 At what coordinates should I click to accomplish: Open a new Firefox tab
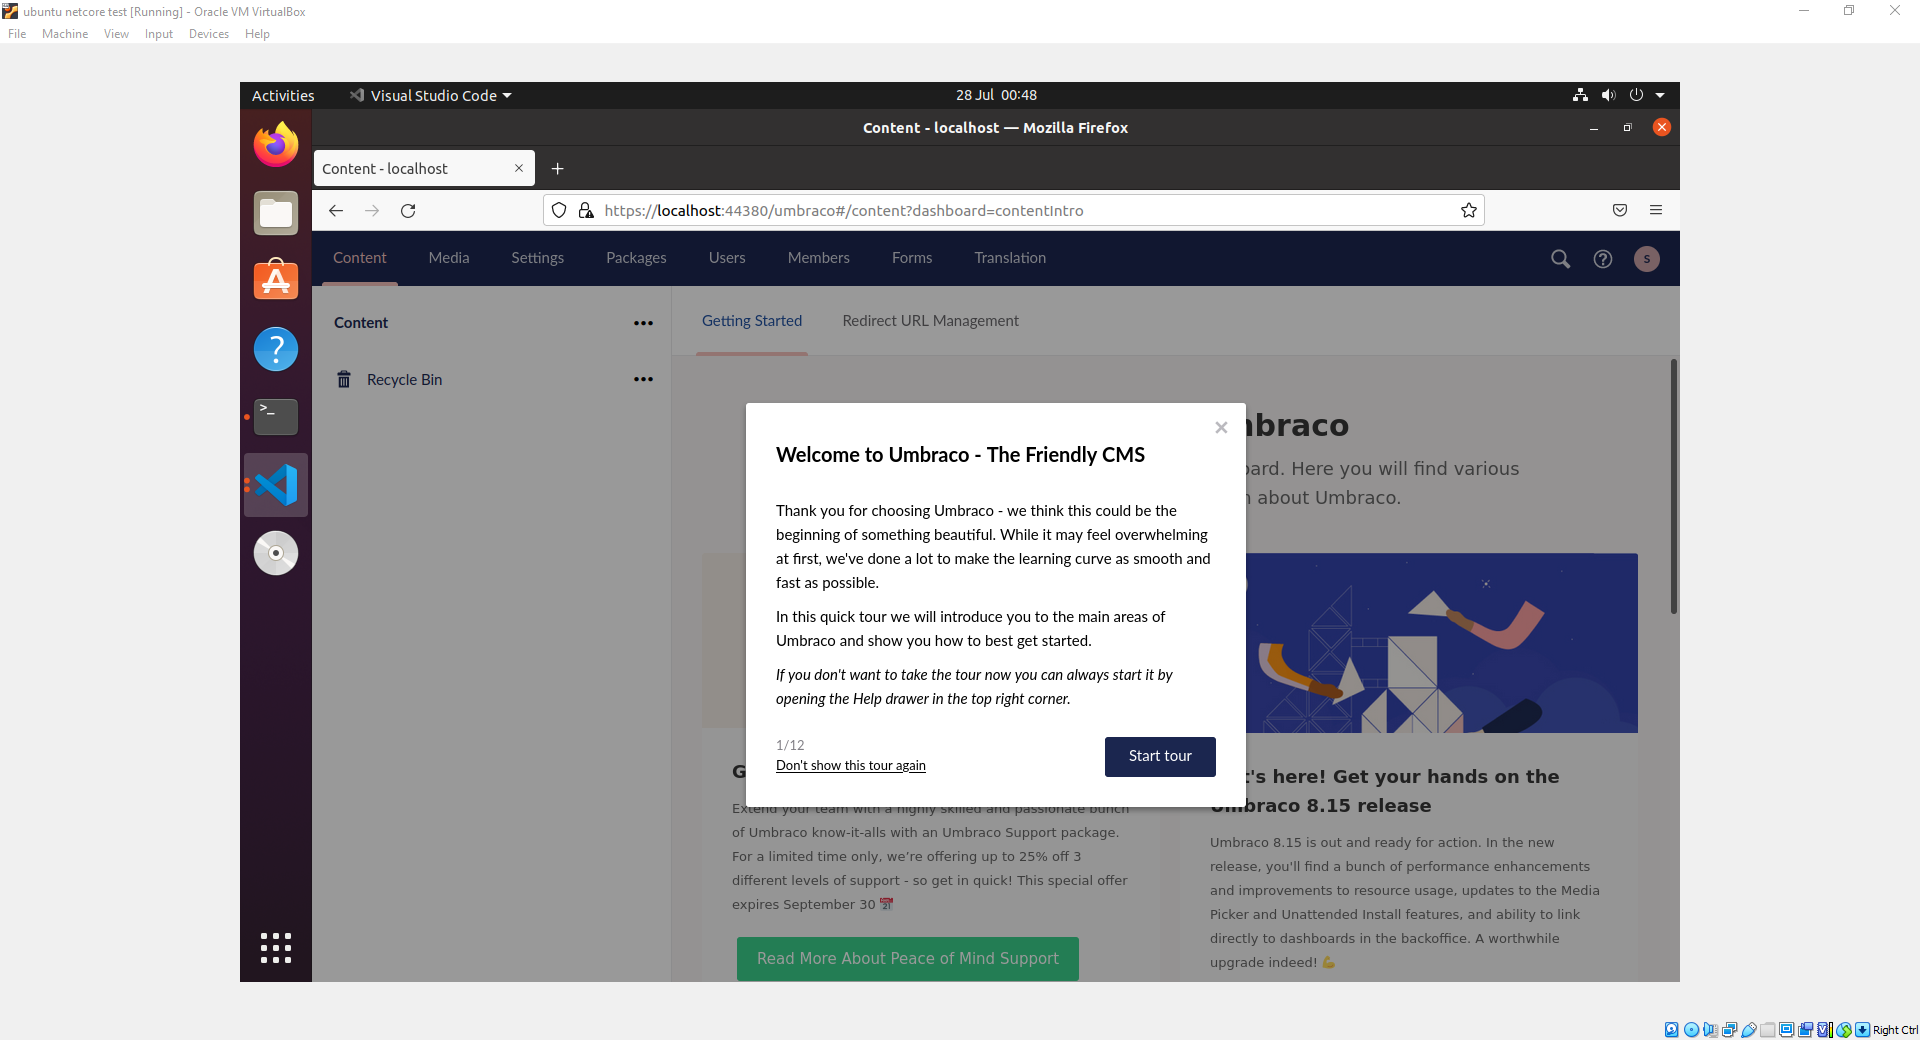[558, 168]
